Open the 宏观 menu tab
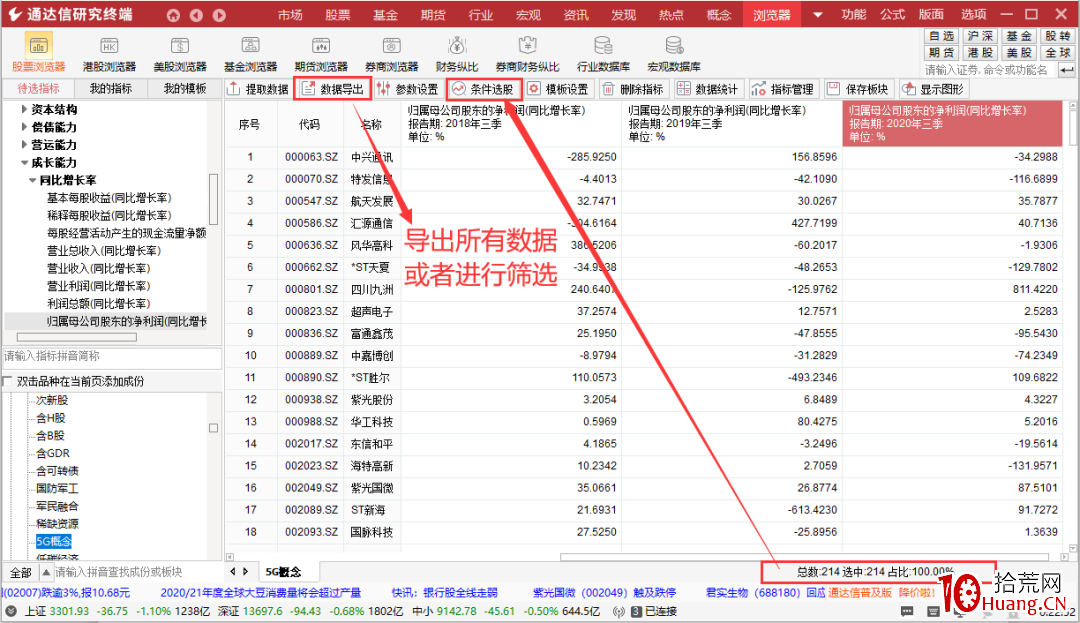1080x623 pixels. pos(528,14)
